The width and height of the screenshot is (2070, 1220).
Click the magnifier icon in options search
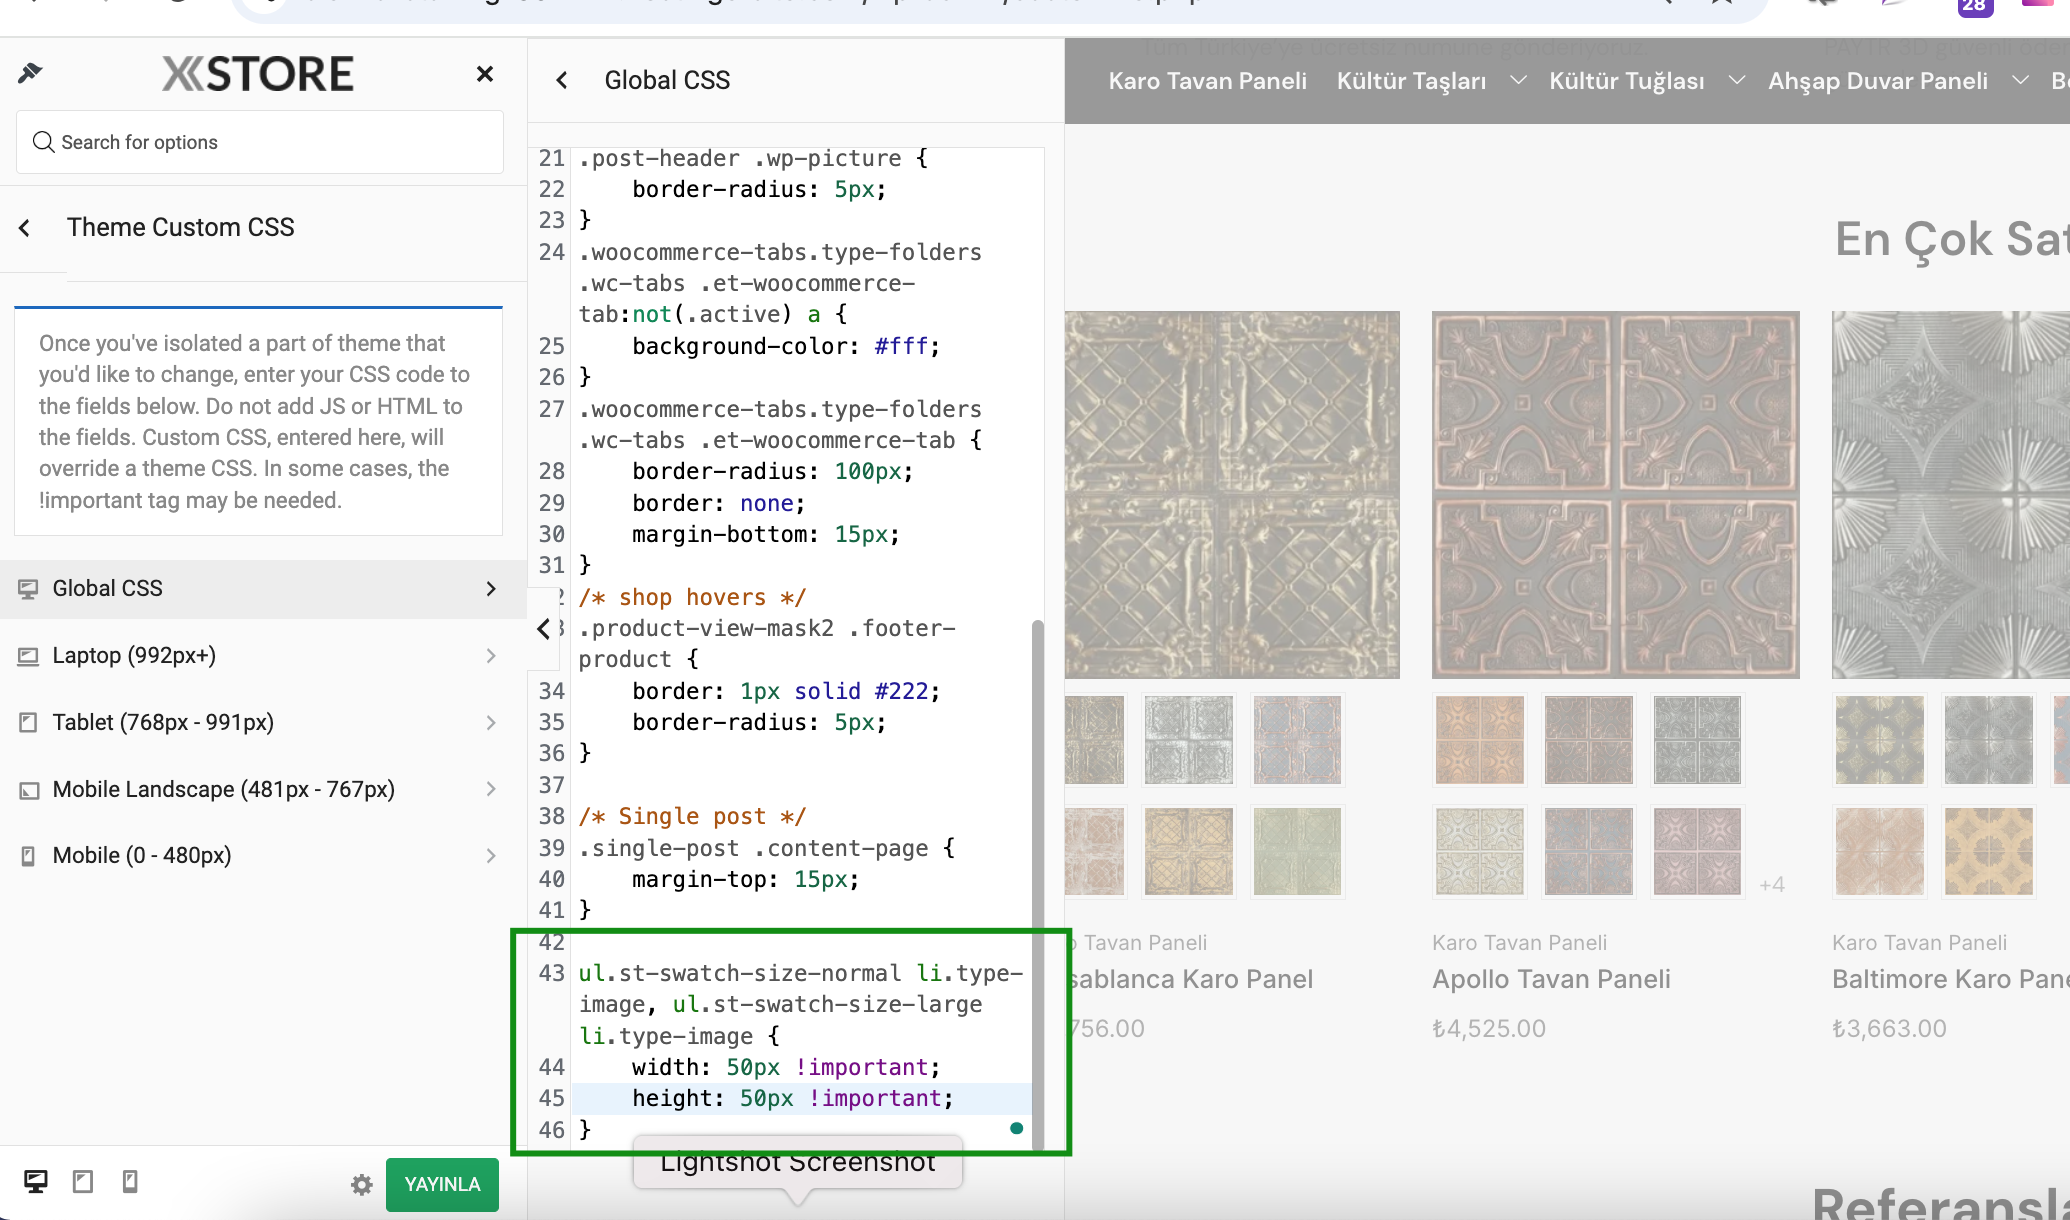point(43,142)
